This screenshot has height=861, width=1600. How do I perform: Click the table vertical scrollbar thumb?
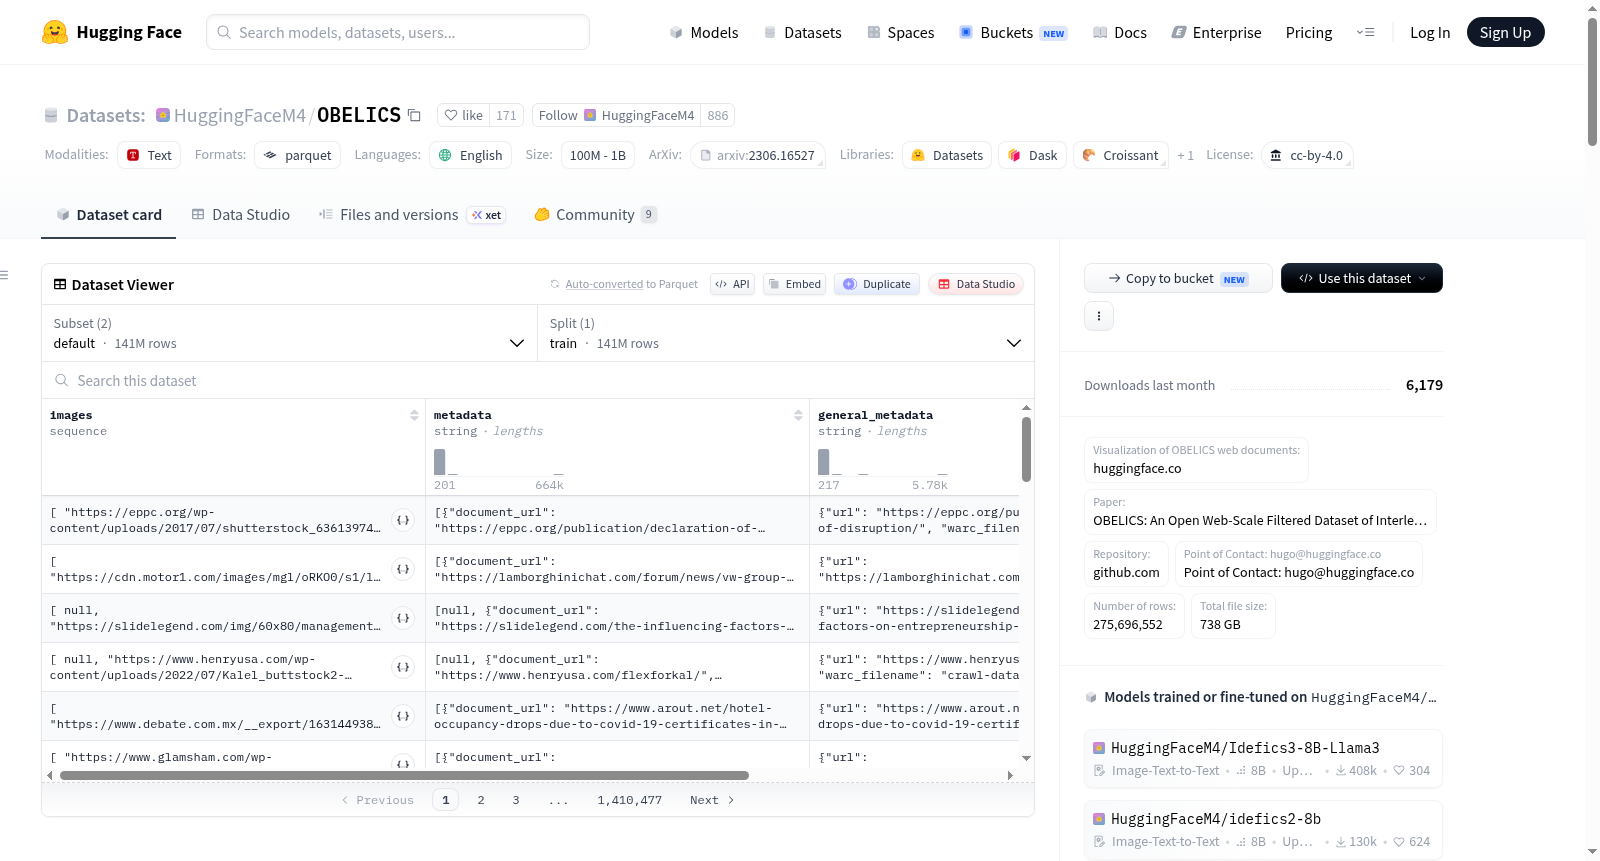[1026, 449]
